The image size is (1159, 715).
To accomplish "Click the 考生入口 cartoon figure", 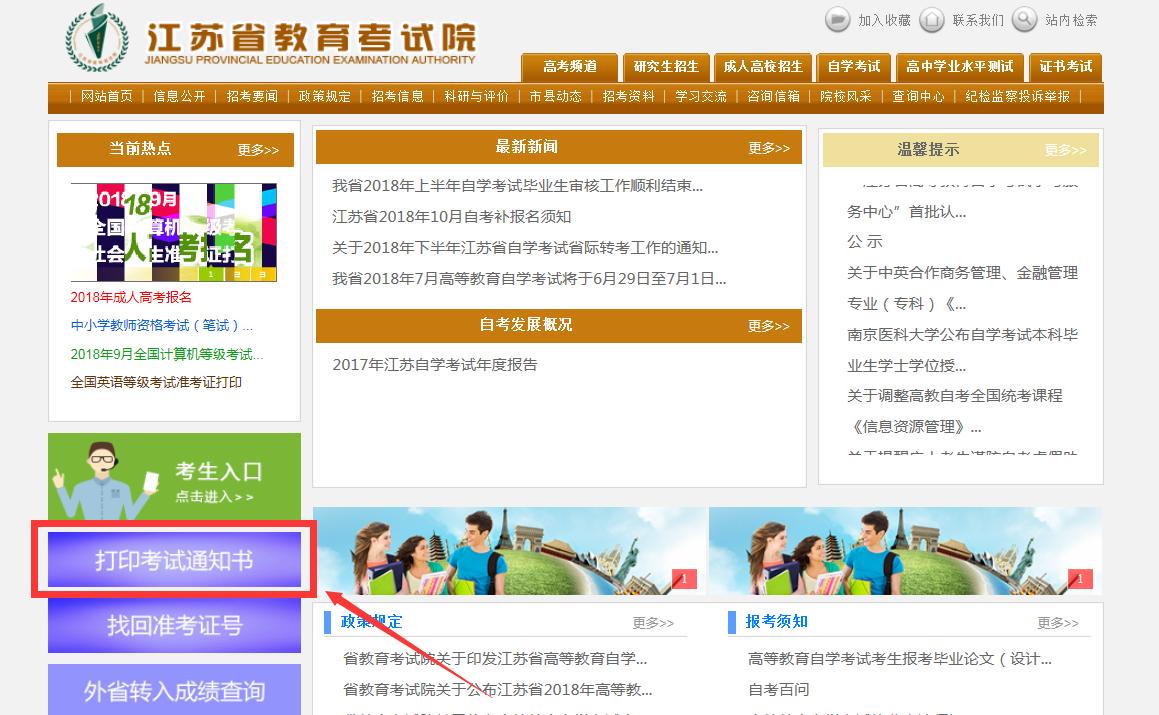I will click(x=101, y=476).
